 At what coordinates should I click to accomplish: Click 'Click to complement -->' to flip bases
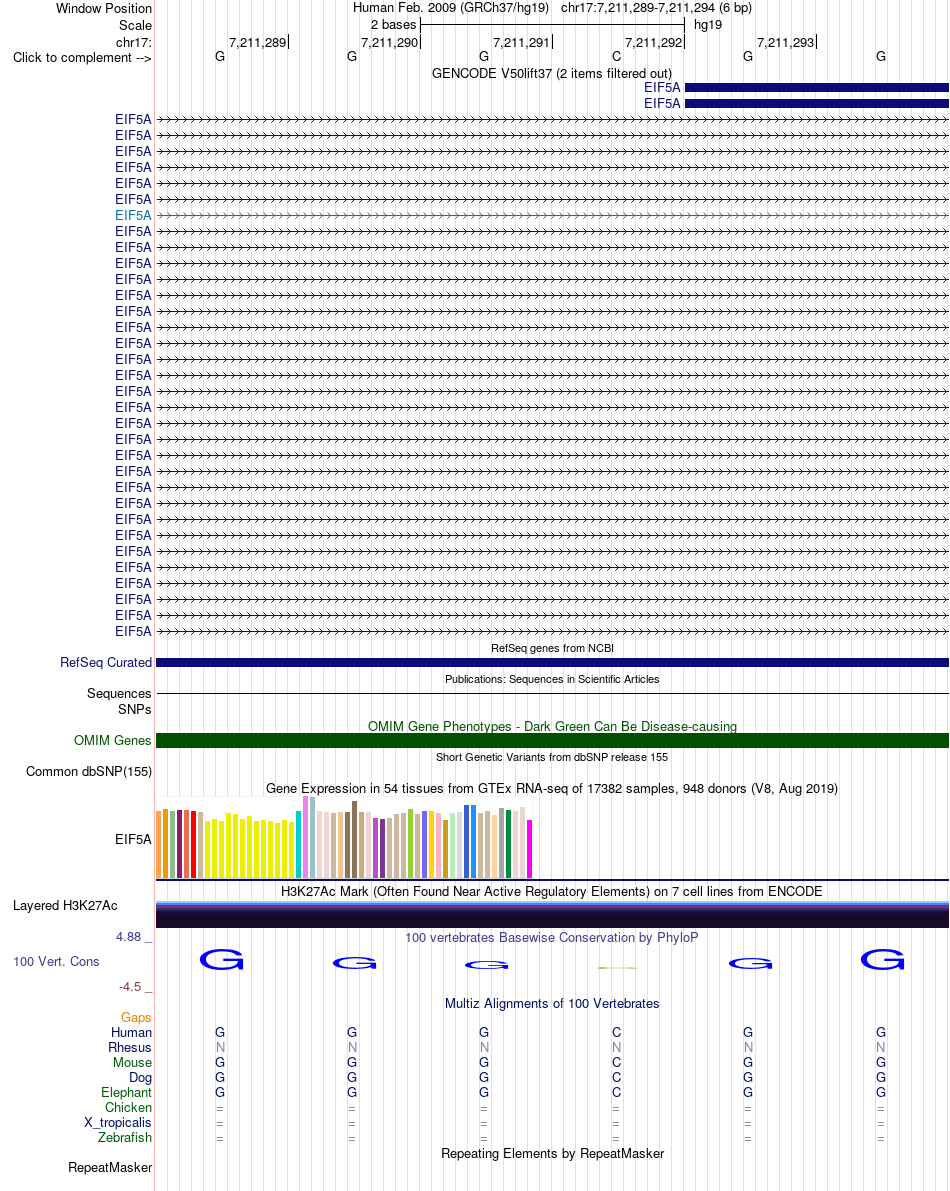(82, 58)
